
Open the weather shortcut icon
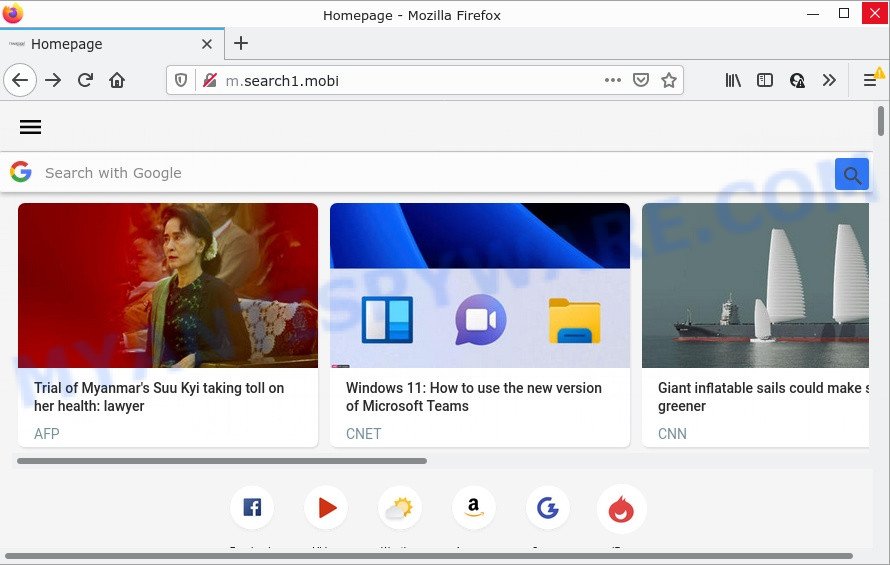pyautogui.click(x=400, y=507)
